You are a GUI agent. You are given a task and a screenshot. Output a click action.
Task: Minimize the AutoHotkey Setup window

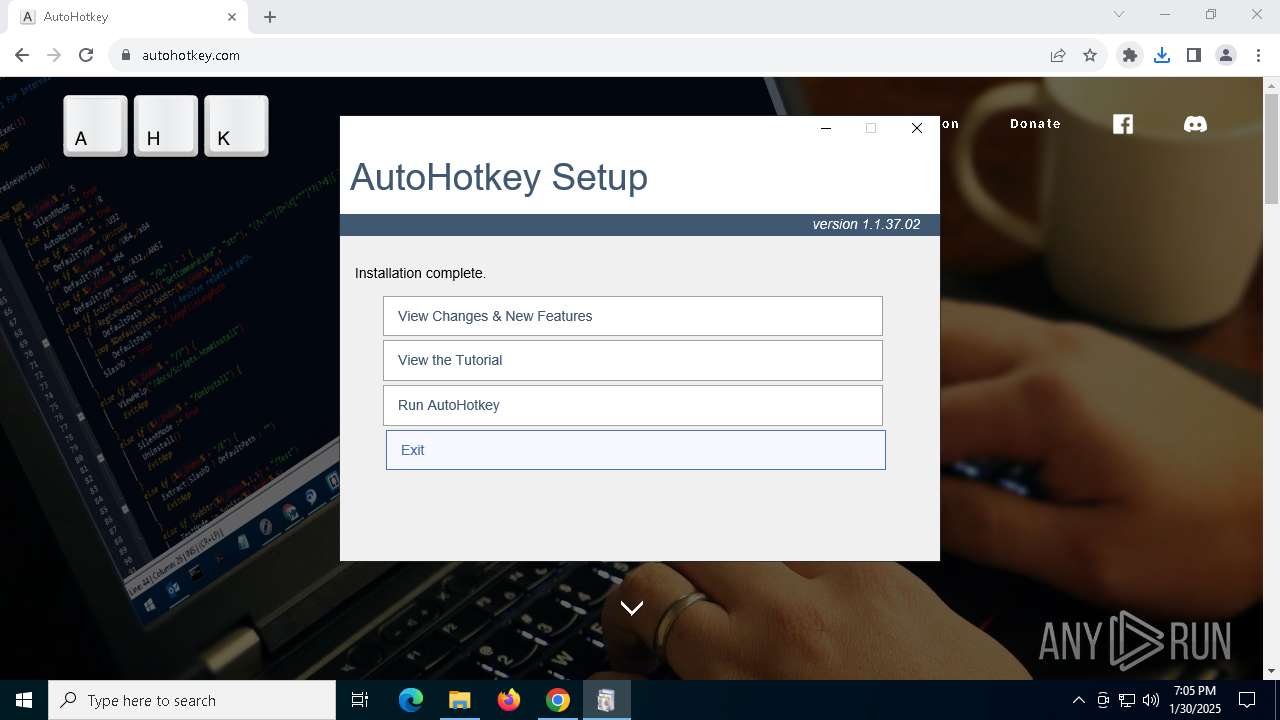(x=826, y=128)
